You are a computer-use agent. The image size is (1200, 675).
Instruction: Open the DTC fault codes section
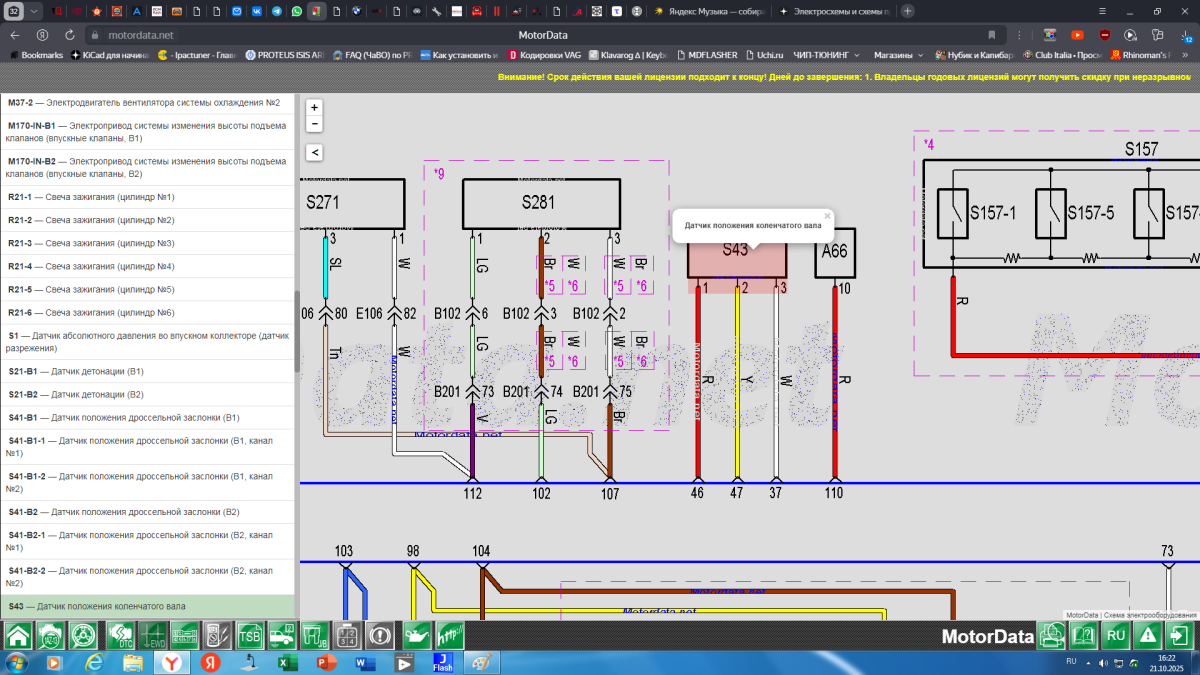click(120, 635)
